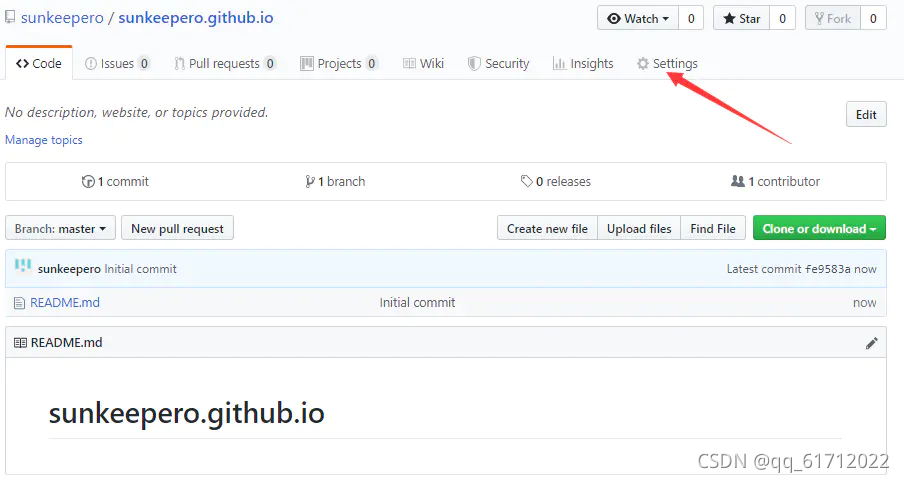Screen dimensions: 904x482
Task: Click Create new file
Action: click(x=547, y=228)
